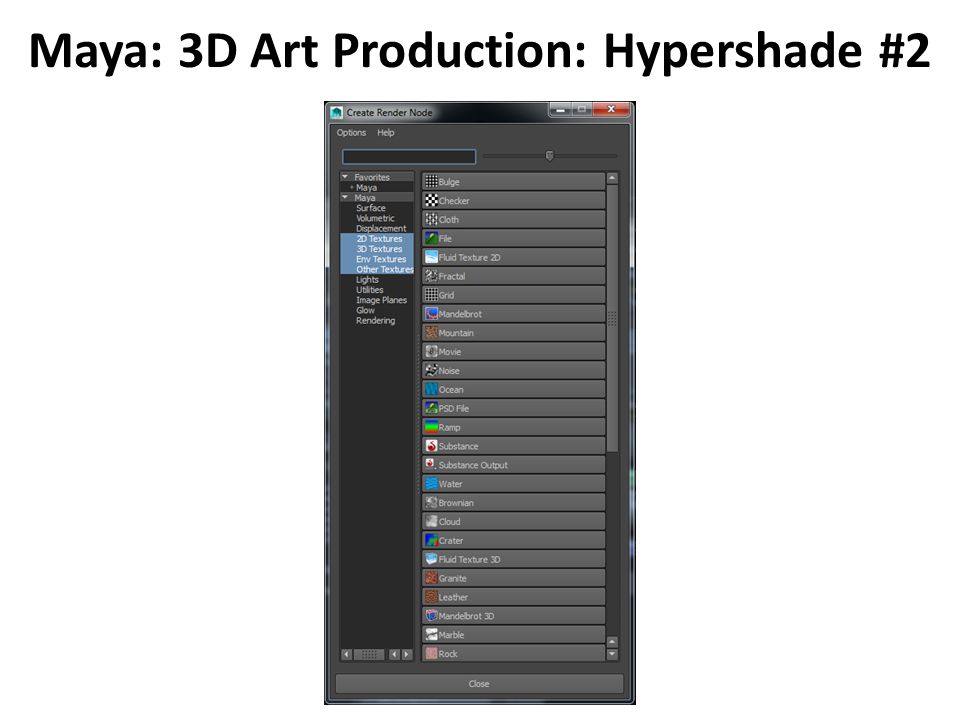Create a Substance node

click(x=513, y=446)
